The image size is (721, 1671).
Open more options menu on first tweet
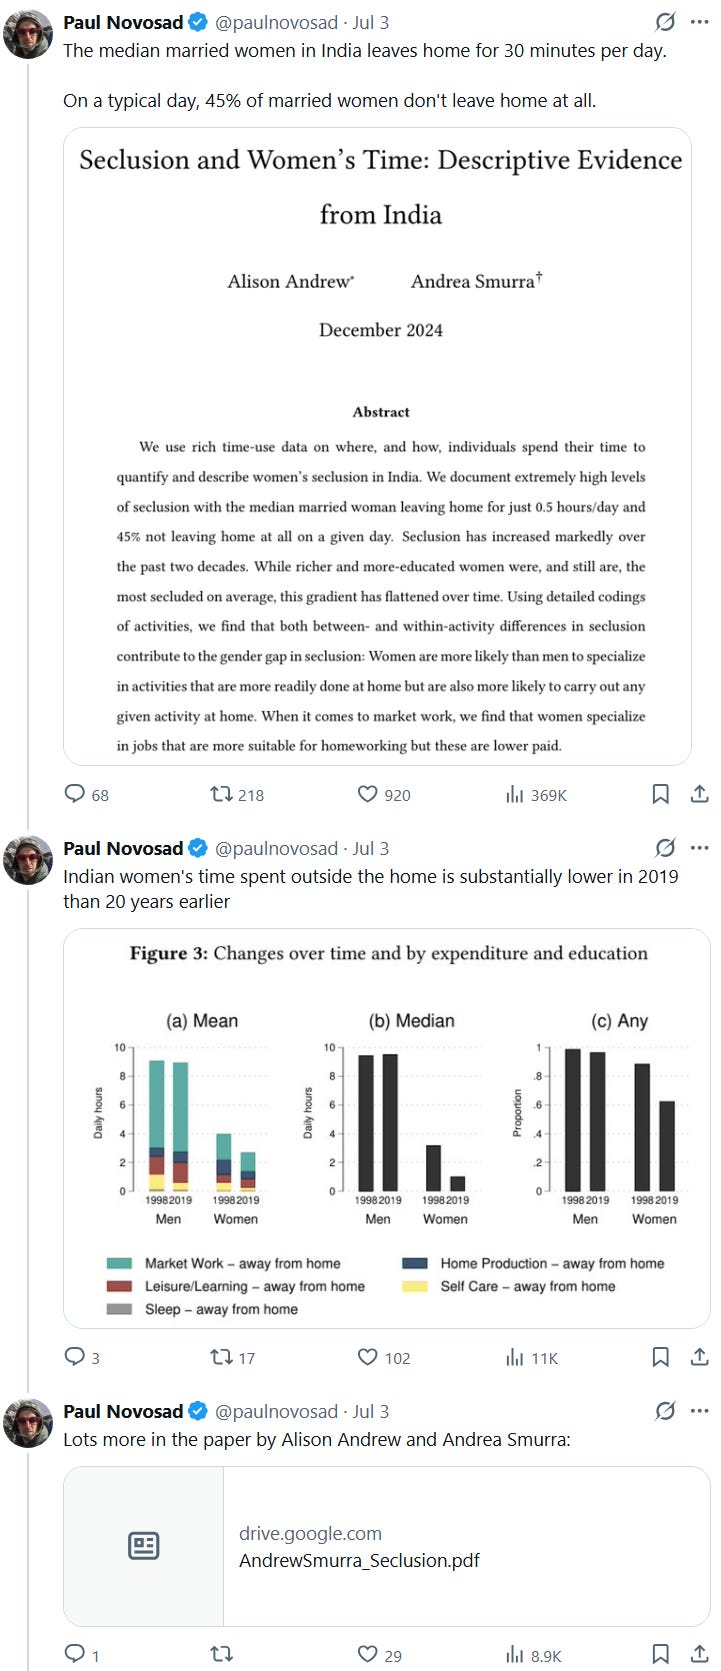(700, 22)
